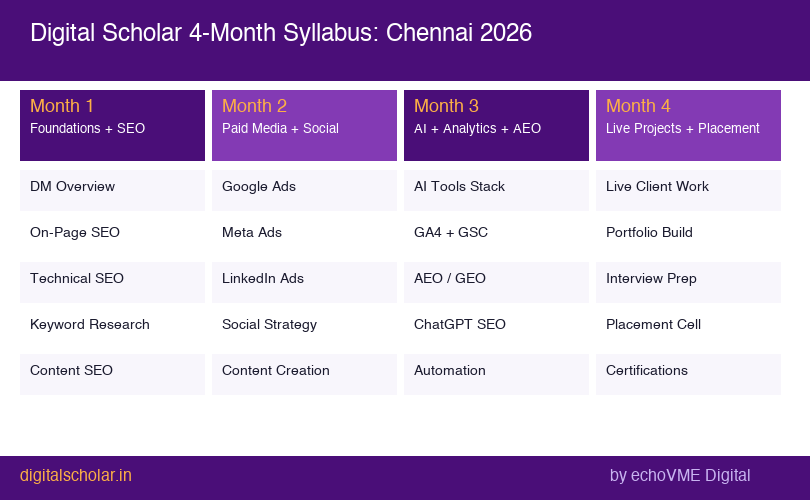Select the 'Portfolio Build' entry
Image resolution: width=810 pixels, height=500 pixels.
pyautogui.click(x=688, y=236)
